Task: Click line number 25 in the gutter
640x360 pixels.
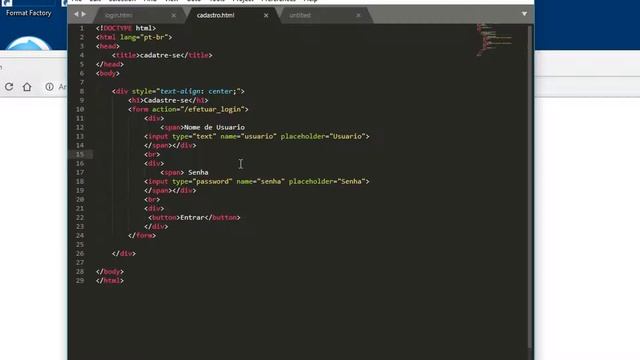Action: 80,244
